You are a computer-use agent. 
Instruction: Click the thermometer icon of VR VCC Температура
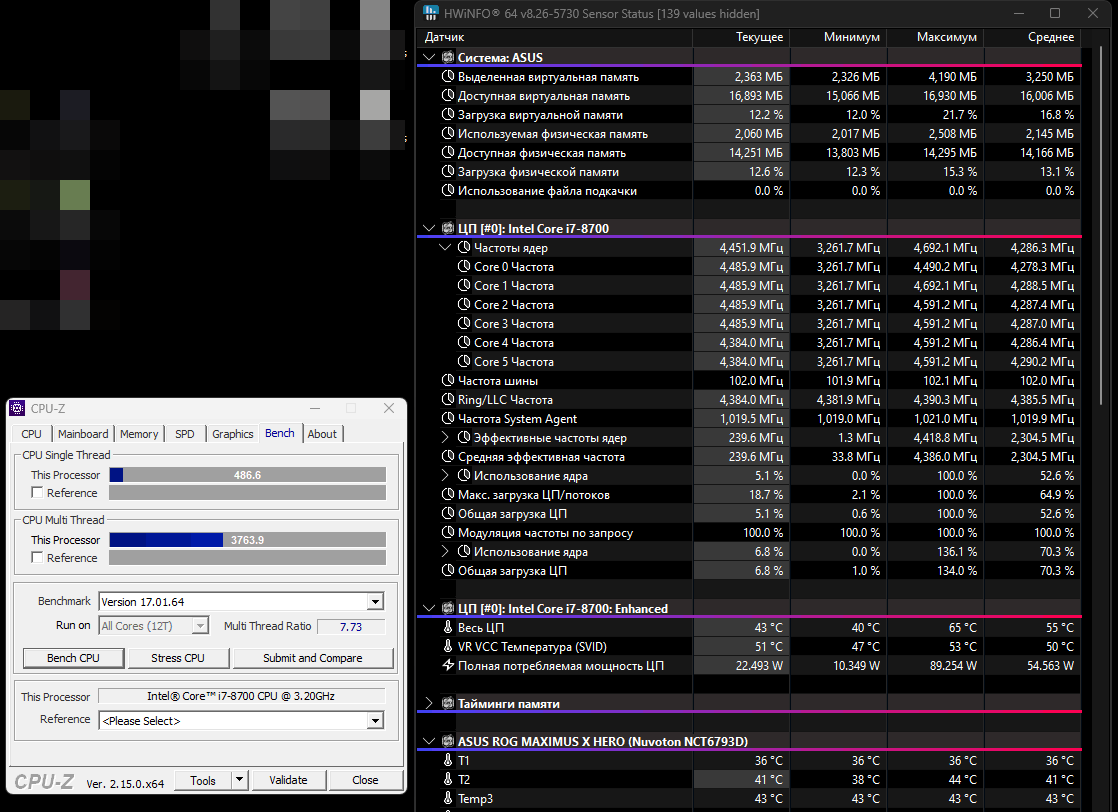click(x=448, y=647)
